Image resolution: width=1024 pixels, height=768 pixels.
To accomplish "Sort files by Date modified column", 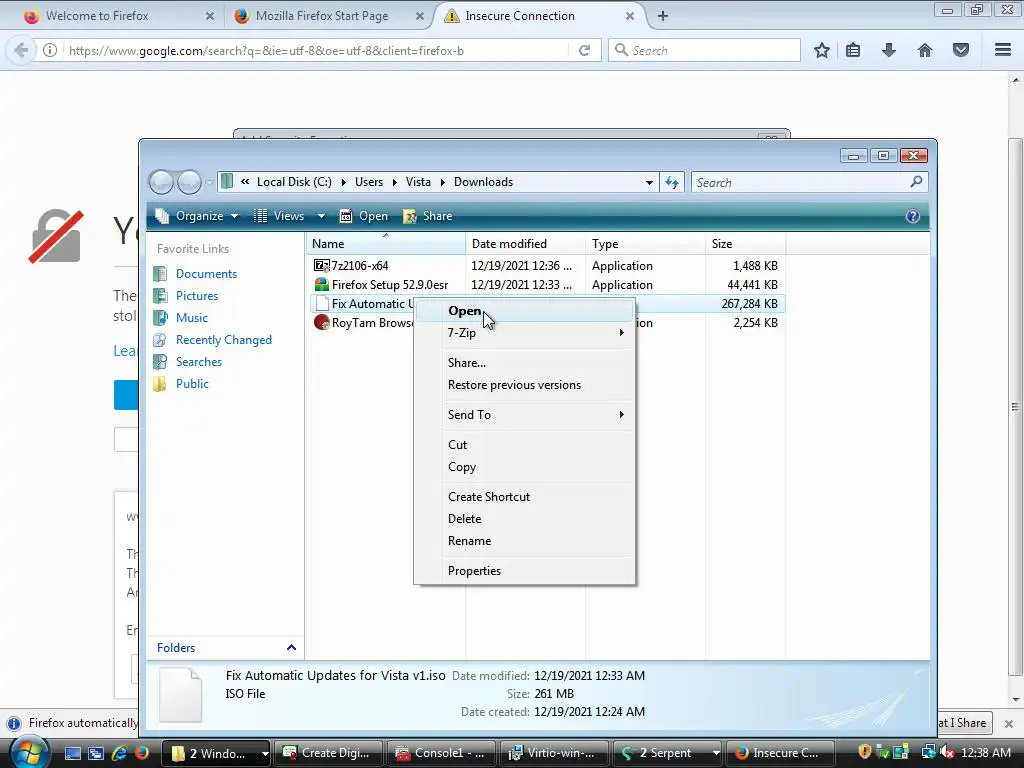I will pyautogui.click(x=525, y=244).
